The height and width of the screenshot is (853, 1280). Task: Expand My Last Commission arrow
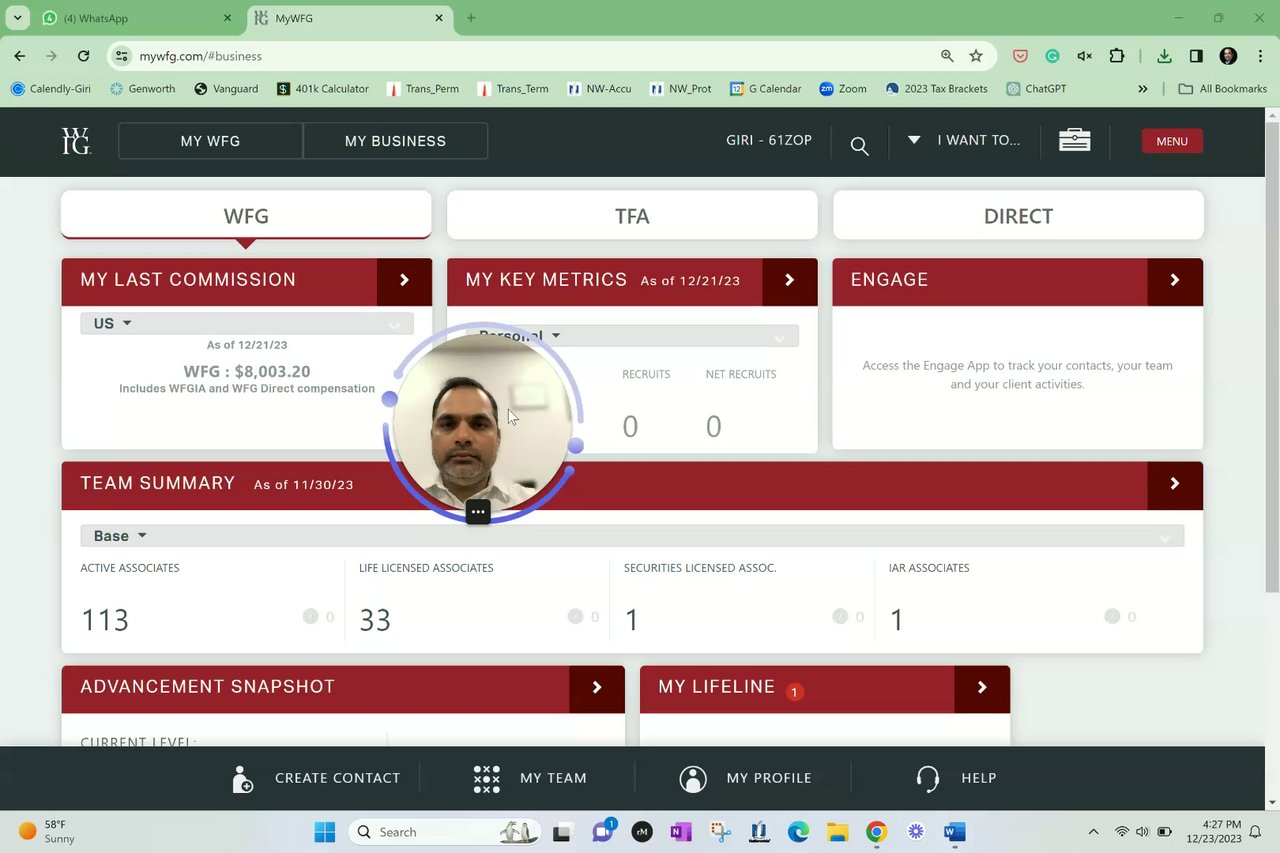[404, 280]
